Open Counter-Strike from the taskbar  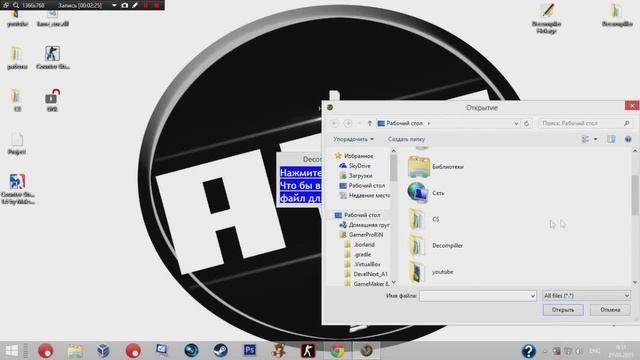pos(308,350)
